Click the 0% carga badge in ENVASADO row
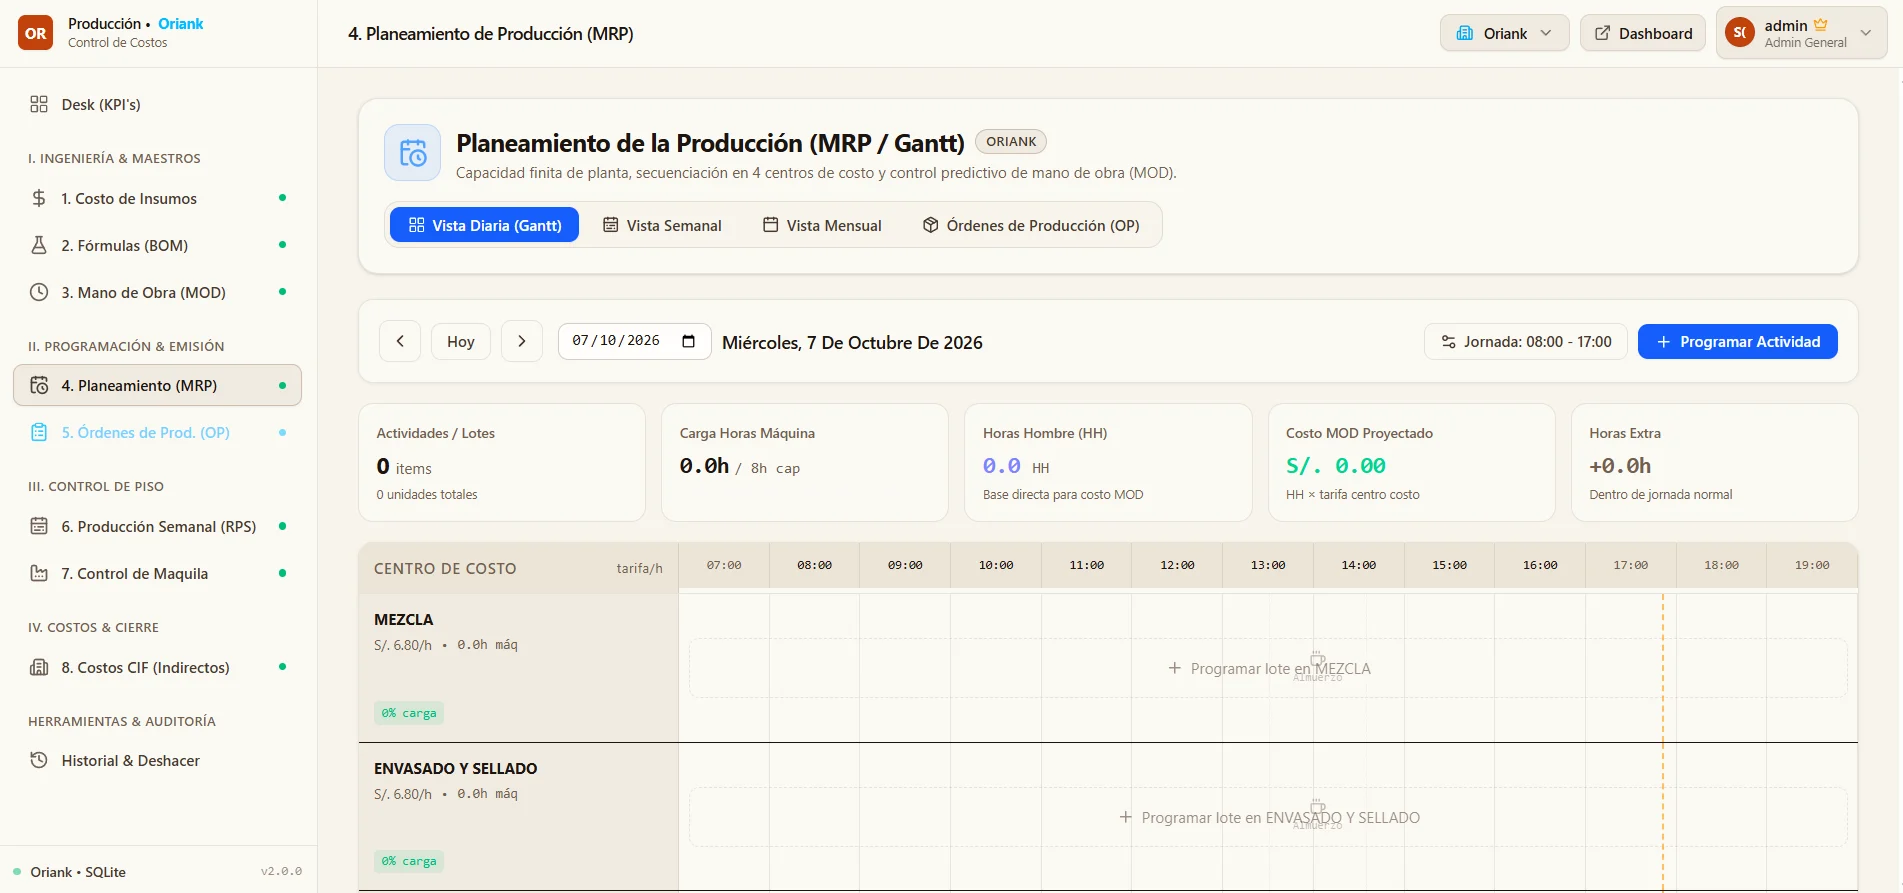The image size is (1903, 893). (409, 861)
